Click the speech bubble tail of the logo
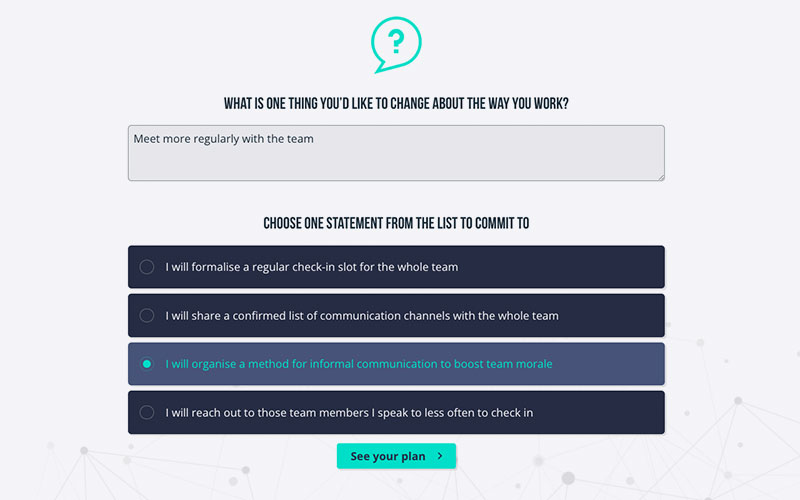The image size is (800, 500). tap(381, 67)
